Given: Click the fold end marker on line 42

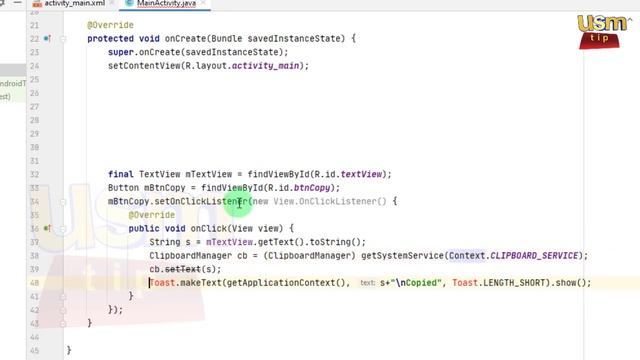Looking at the screenshot, I should [x=63, y=310].
